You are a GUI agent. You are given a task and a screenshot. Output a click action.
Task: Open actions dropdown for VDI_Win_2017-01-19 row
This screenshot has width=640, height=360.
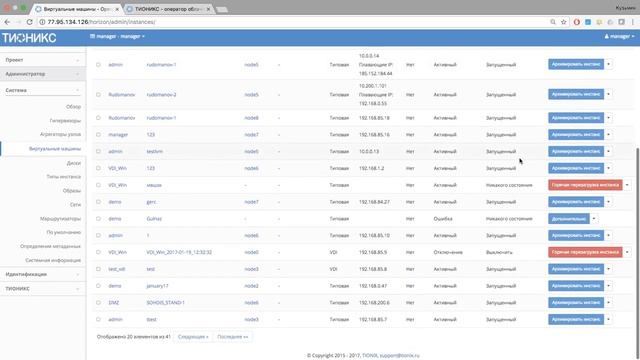click(x=627, y=252)
